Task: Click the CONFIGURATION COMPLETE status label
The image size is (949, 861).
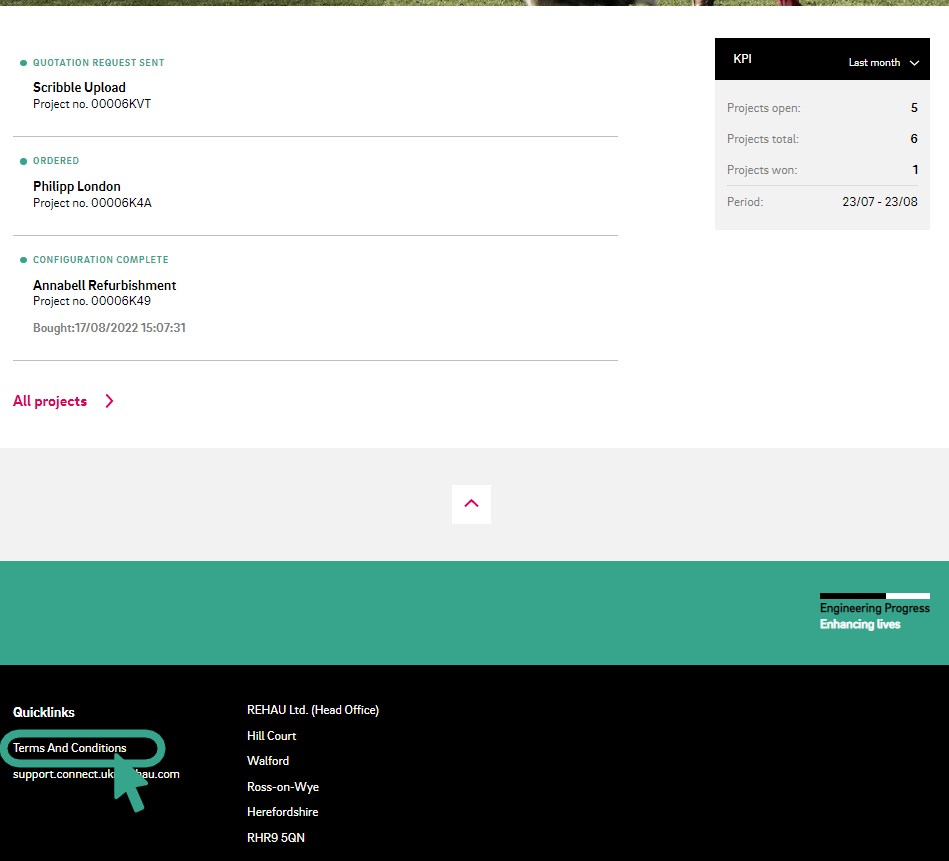Action: [100, 260]
